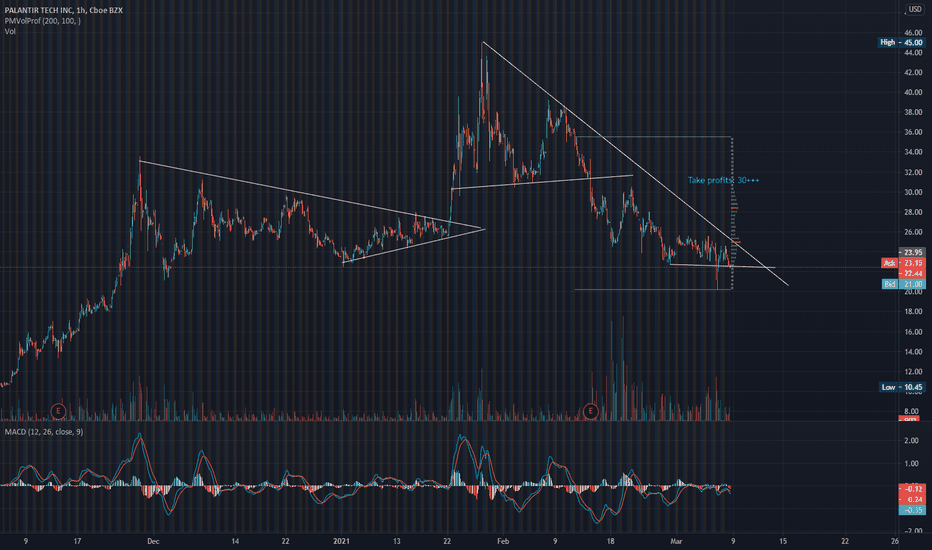Click the red 22.44 last price label
This screenshot has width=932, height=550.
(912, 274)
